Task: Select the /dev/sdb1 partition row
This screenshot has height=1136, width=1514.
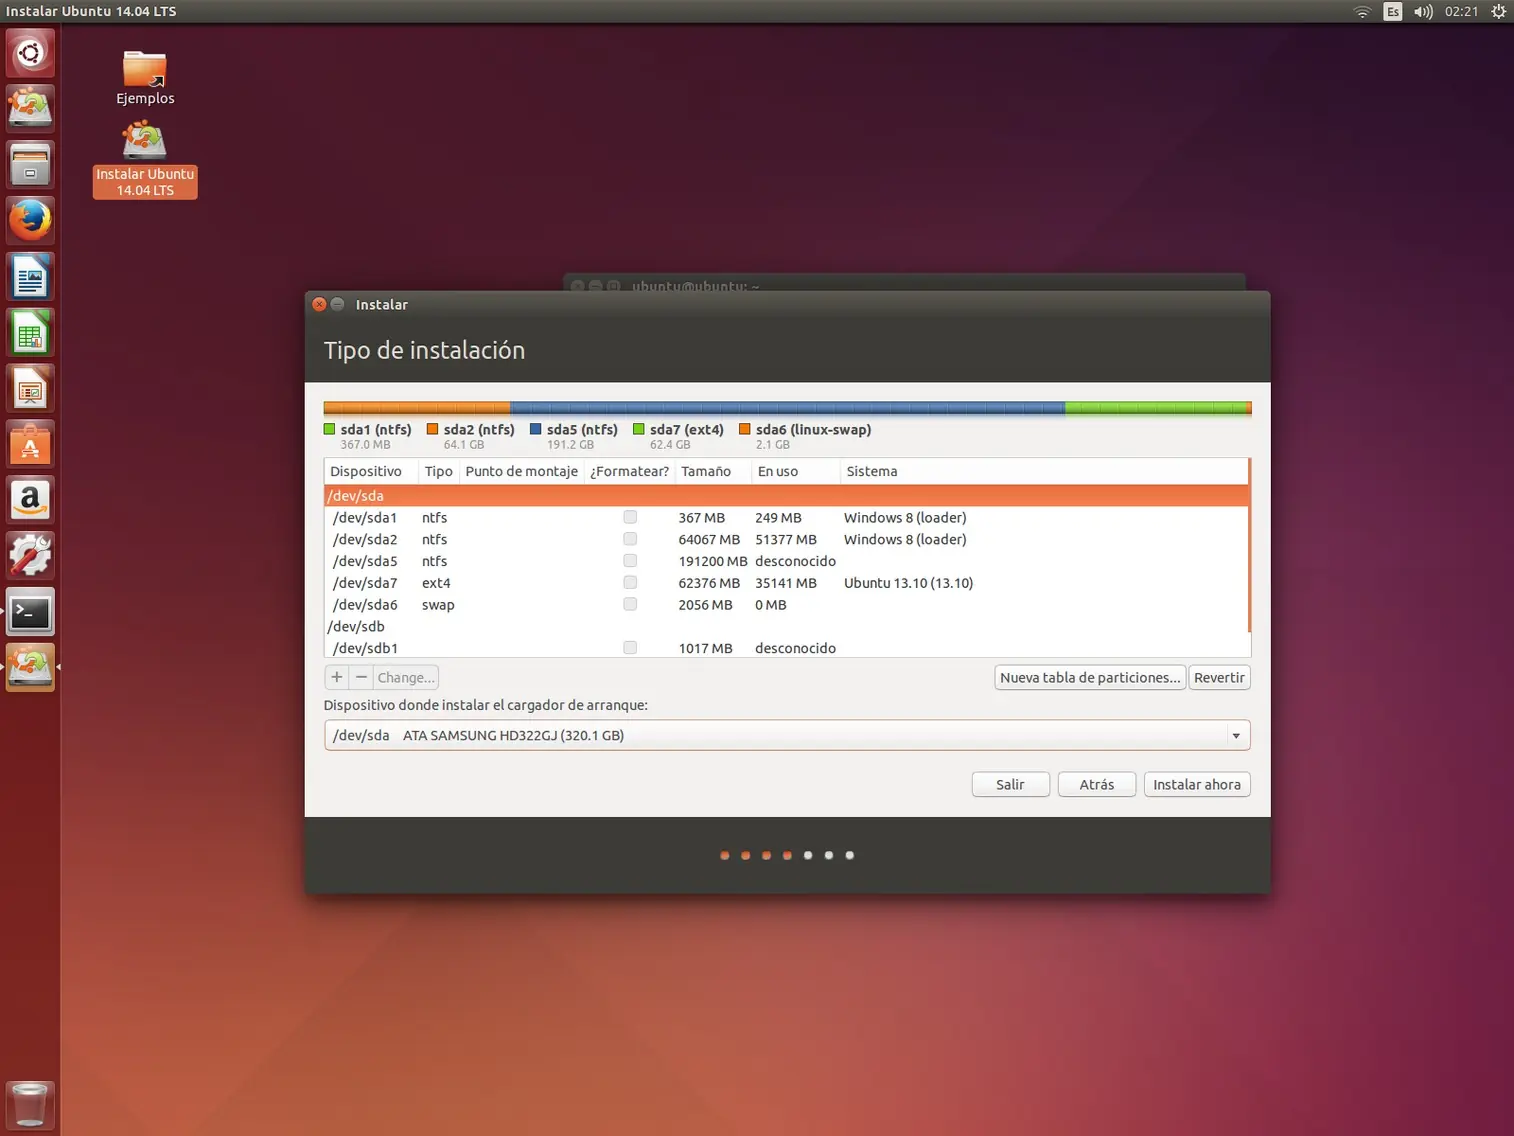Action: pyautogui.click(x=786, y=648)
